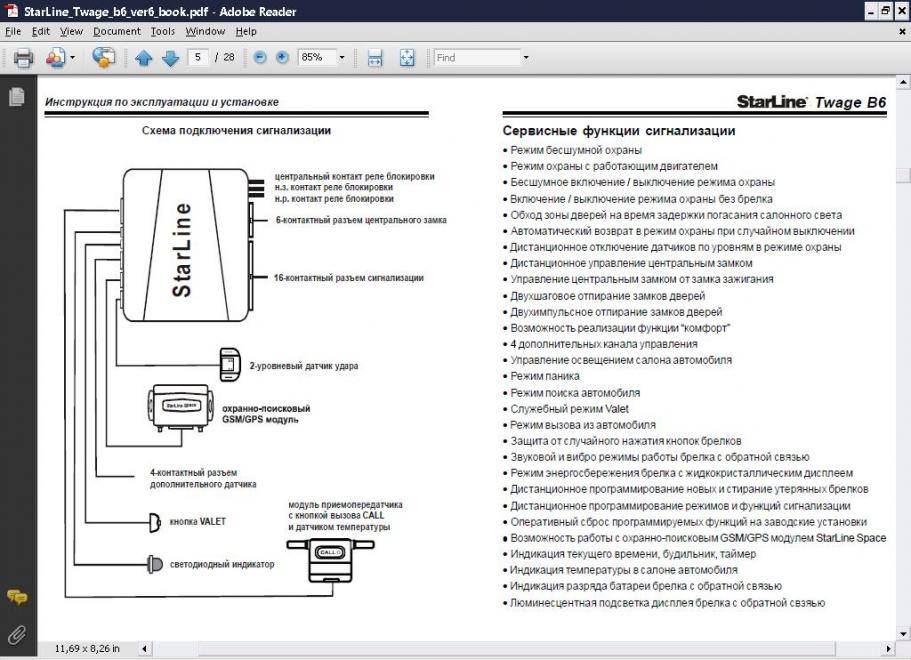The width and height of the screenshot is (911, 660).
Task: Click the vertical scrollbar down arrow
Action: (903, 634)
